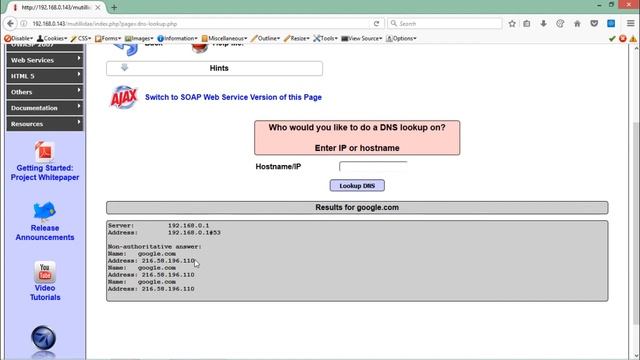Open the Cookies dropdown menu
Viewport: 640px width, 360px height.
click(x=52, y=38)
